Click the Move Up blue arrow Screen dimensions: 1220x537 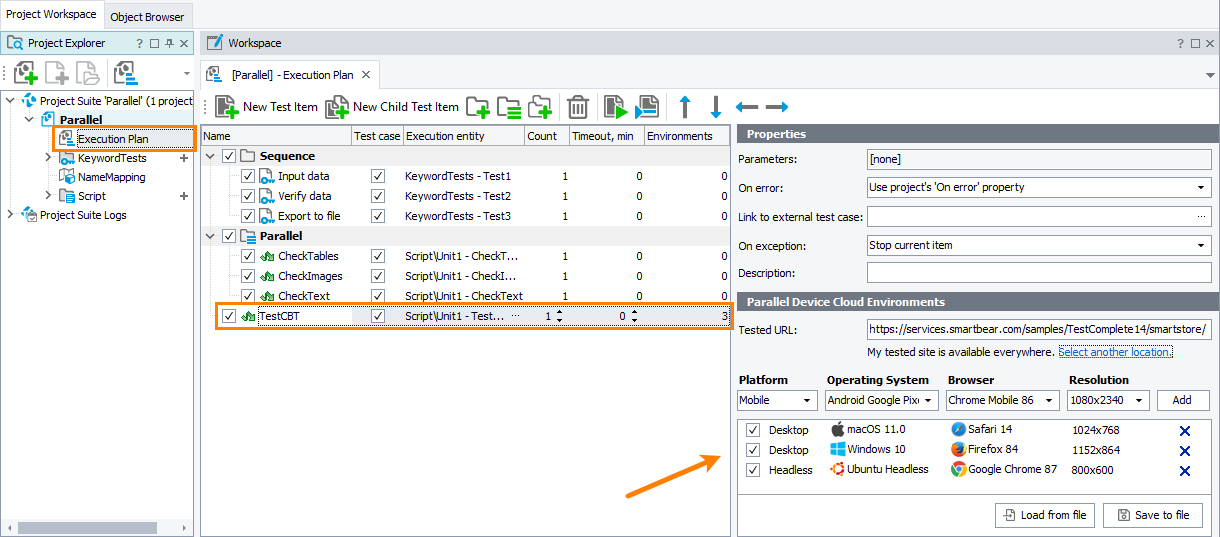(x=685, y=107)
